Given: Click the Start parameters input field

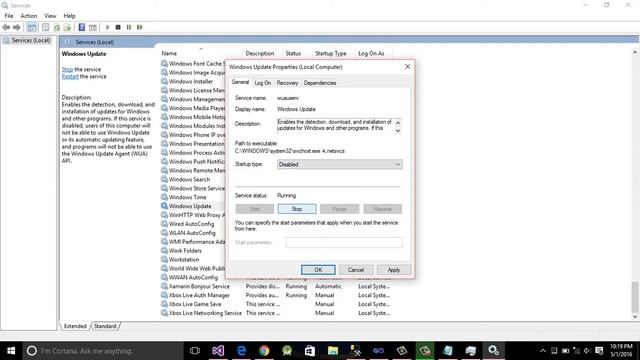Looking at the screenshot, I should point(344,242).
